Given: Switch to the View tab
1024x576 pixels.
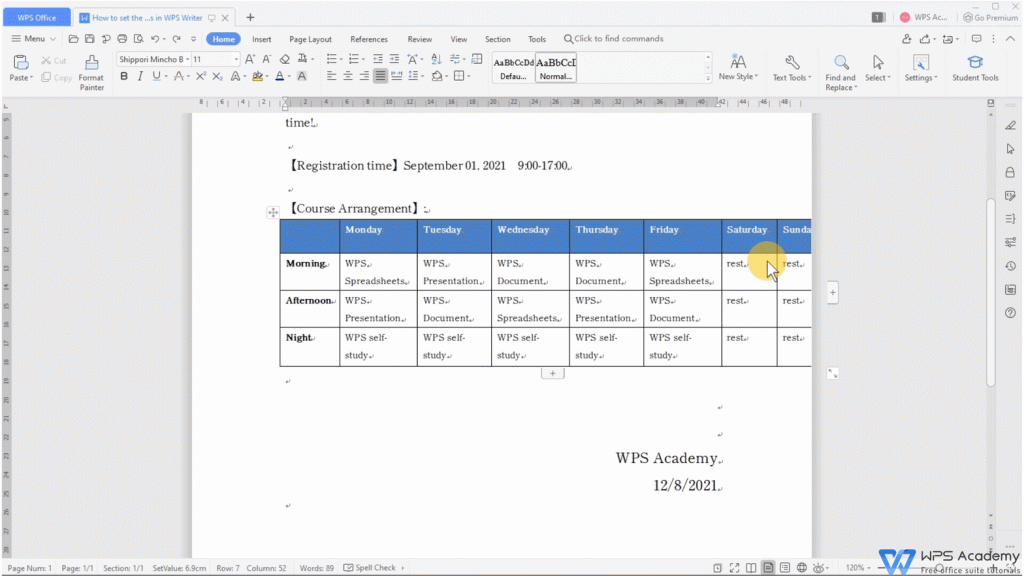Looking at the screenshot, I should pos(458,39).
